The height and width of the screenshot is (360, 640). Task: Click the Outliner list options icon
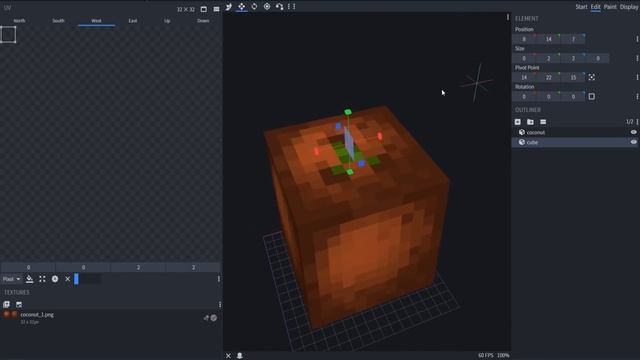coord(543,122)
